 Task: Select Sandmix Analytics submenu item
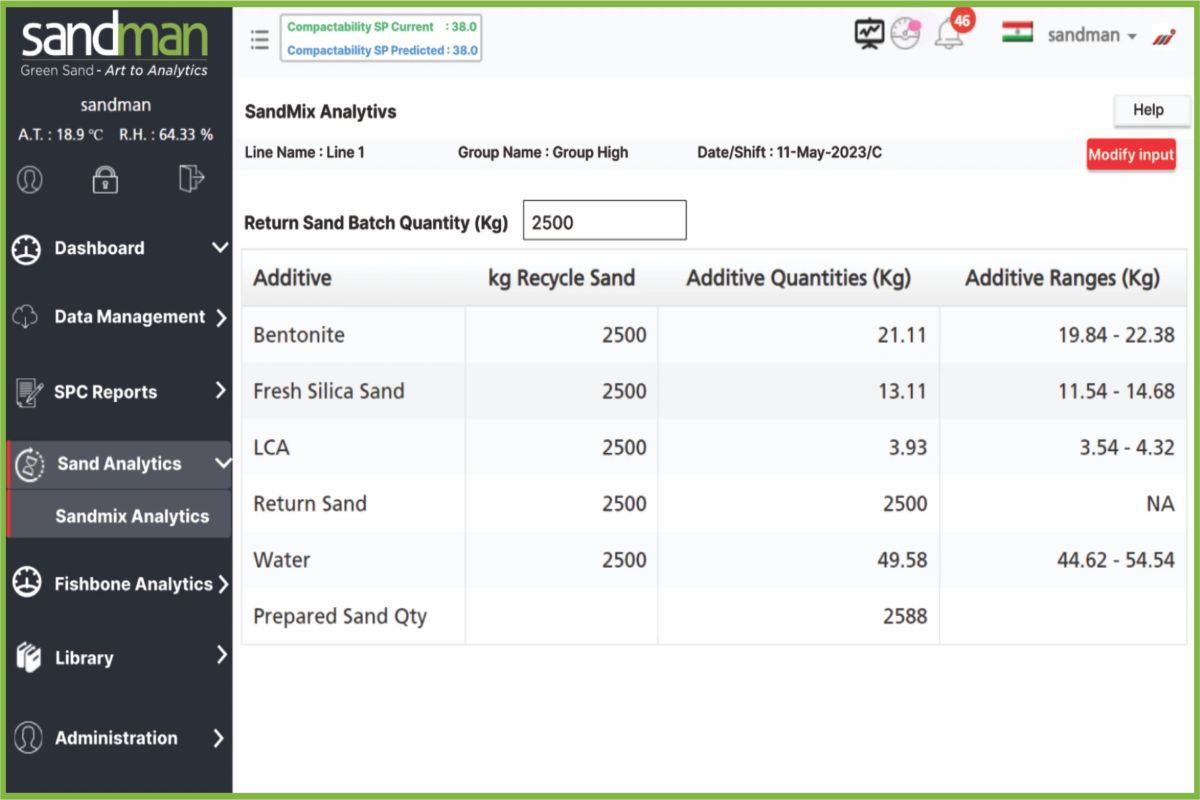coord(132,516)
